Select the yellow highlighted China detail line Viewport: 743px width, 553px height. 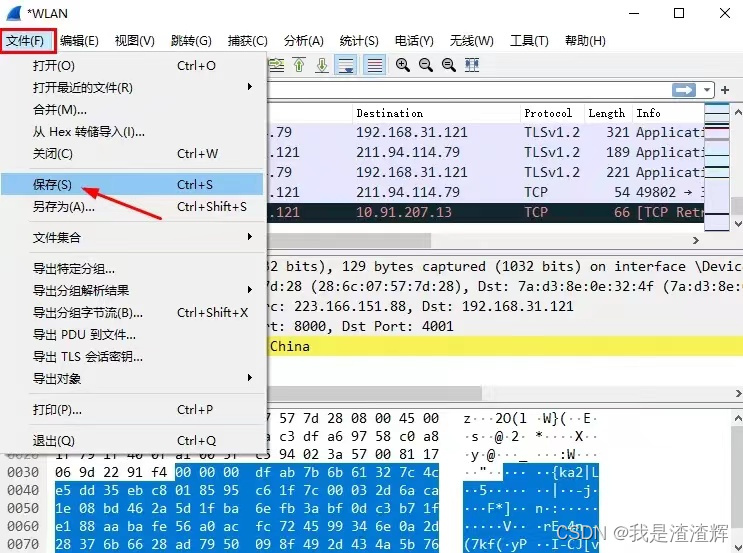(x=505, y=346)
